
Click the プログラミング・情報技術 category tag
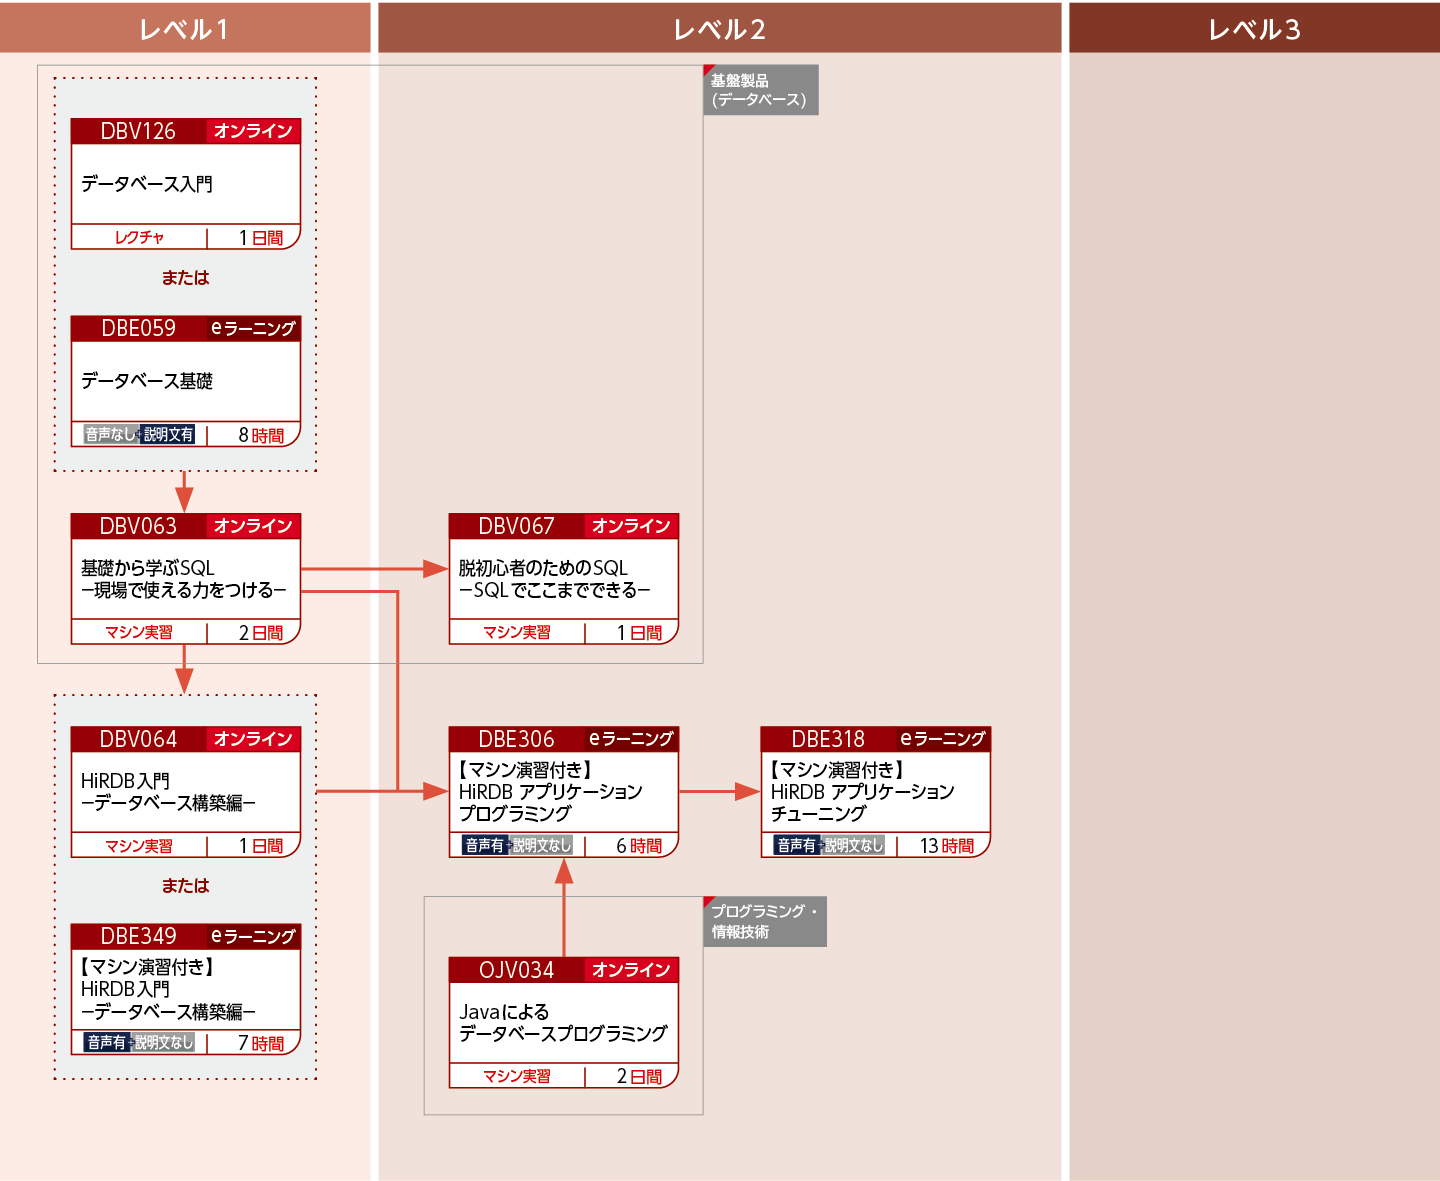click(x=765, y=921)
